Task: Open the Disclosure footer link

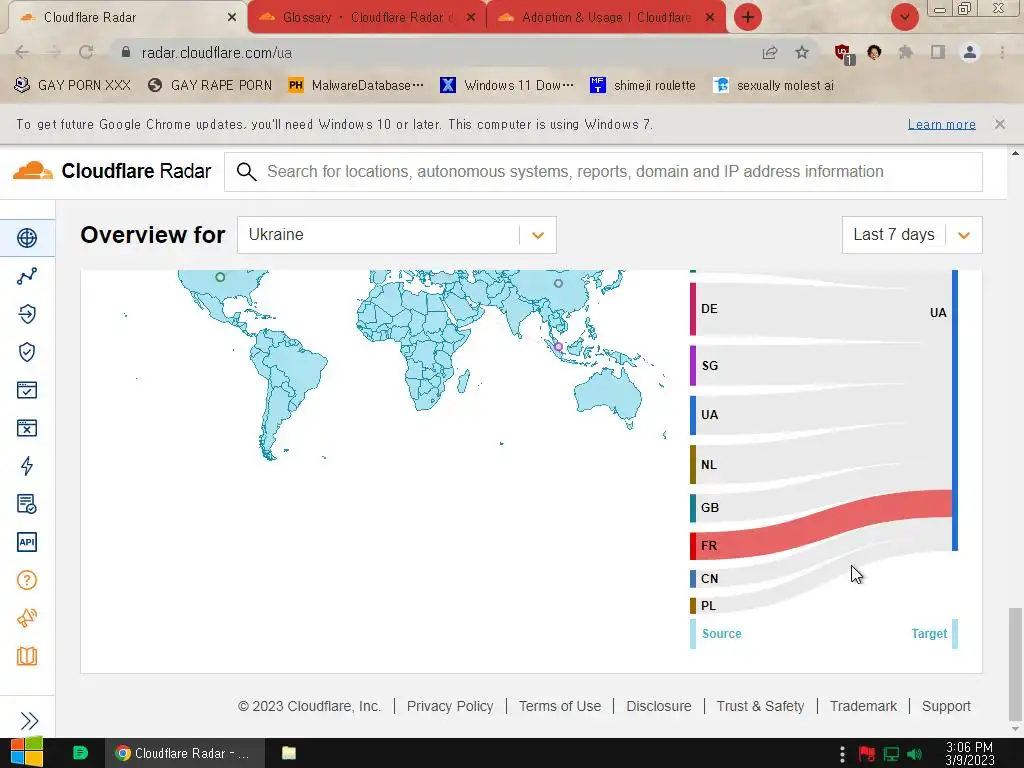Action: pos(658,706)
